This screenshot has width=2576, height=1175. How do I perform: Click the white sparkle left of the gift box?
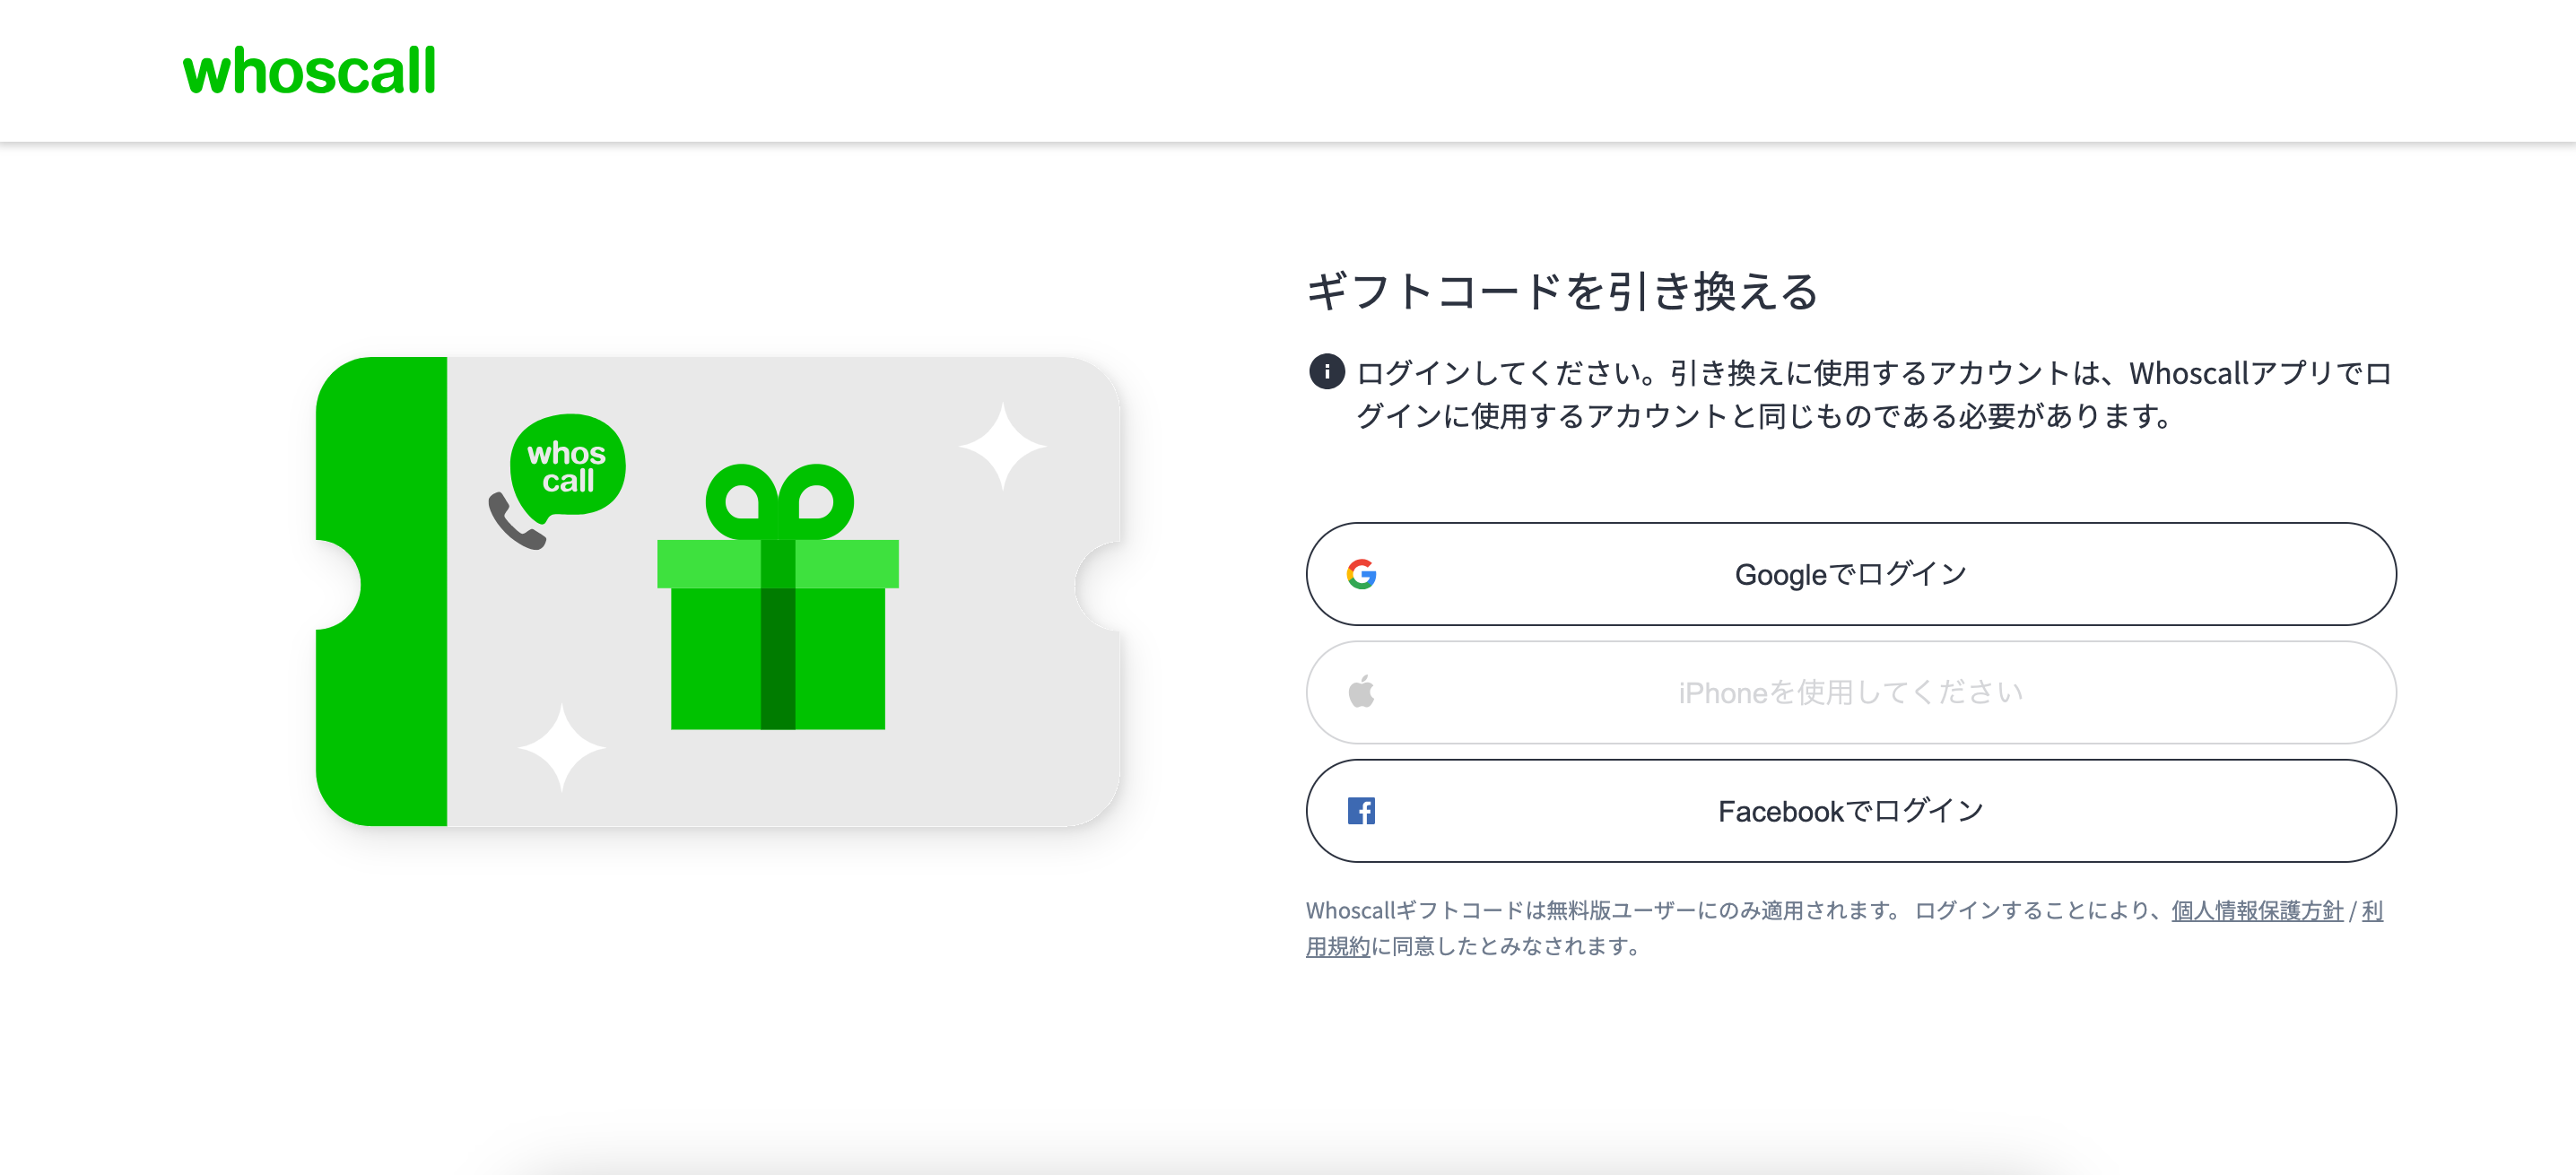point(561,748)
